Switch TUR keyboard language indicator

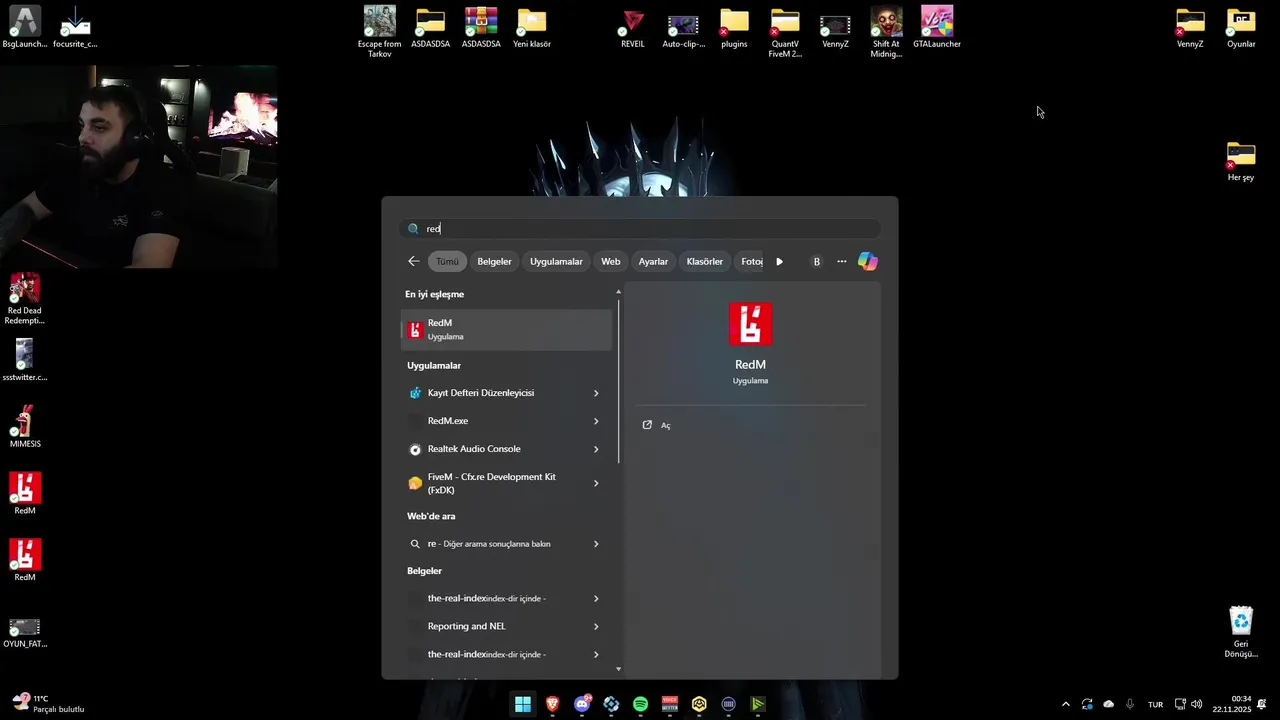point(1155,704)
